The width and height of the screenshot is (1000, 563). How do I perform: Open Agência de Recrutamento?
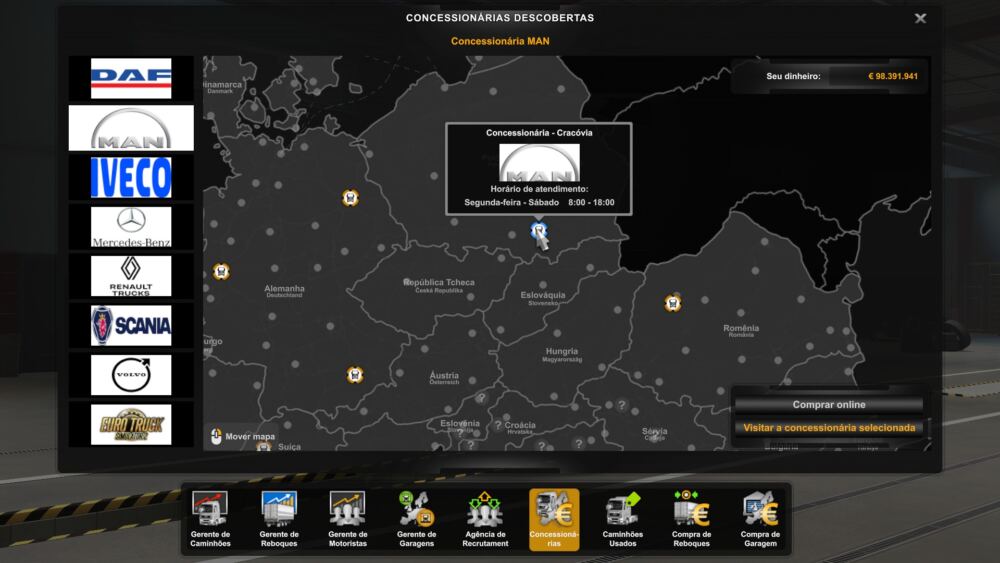coord(485,519)
